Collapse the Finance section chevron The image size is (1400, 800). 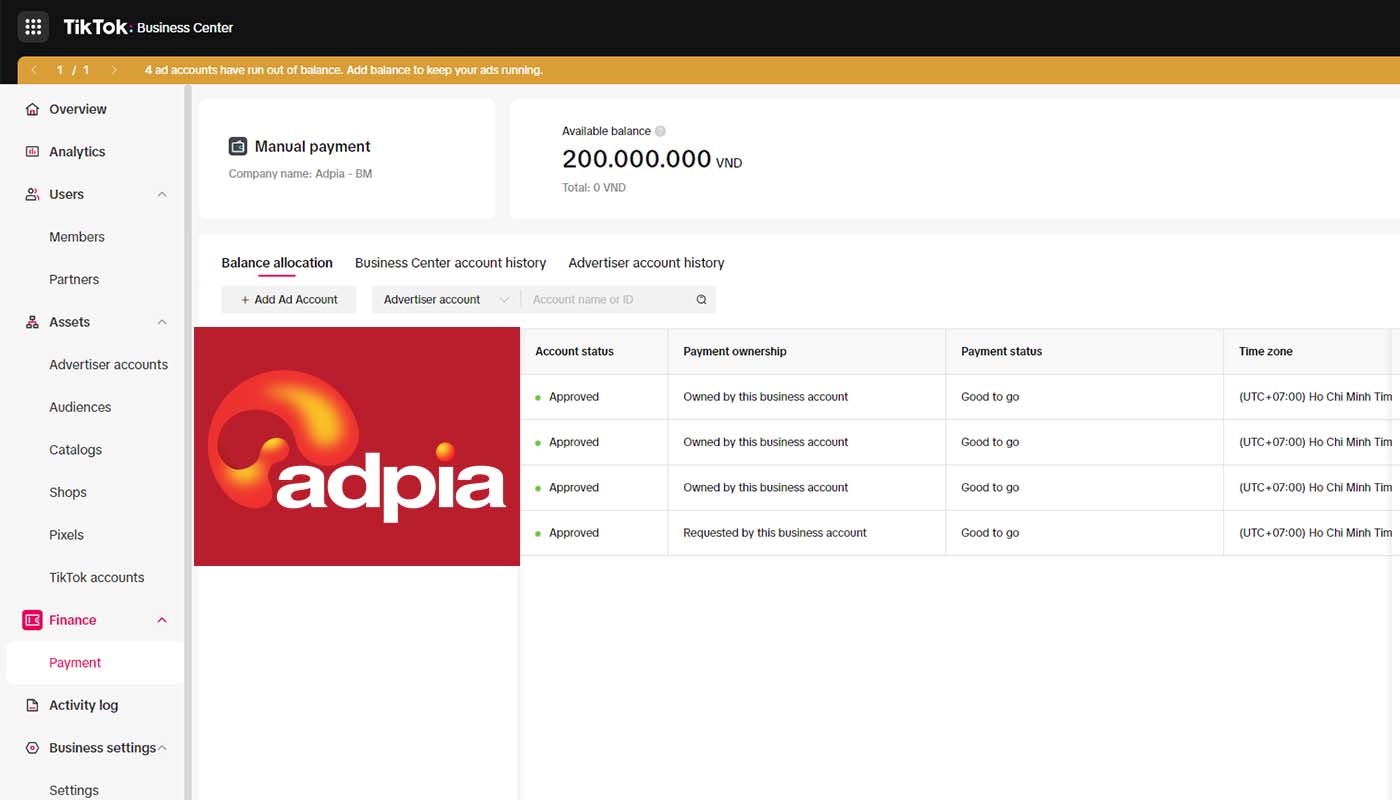coord(162,620)
